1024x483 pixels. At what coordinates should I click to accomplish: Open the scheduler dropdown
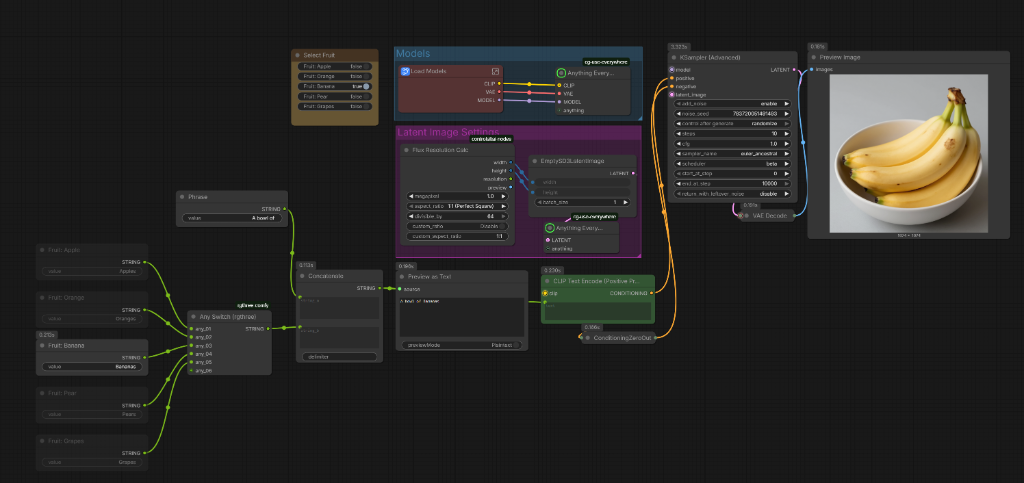(x=733, y=164)
